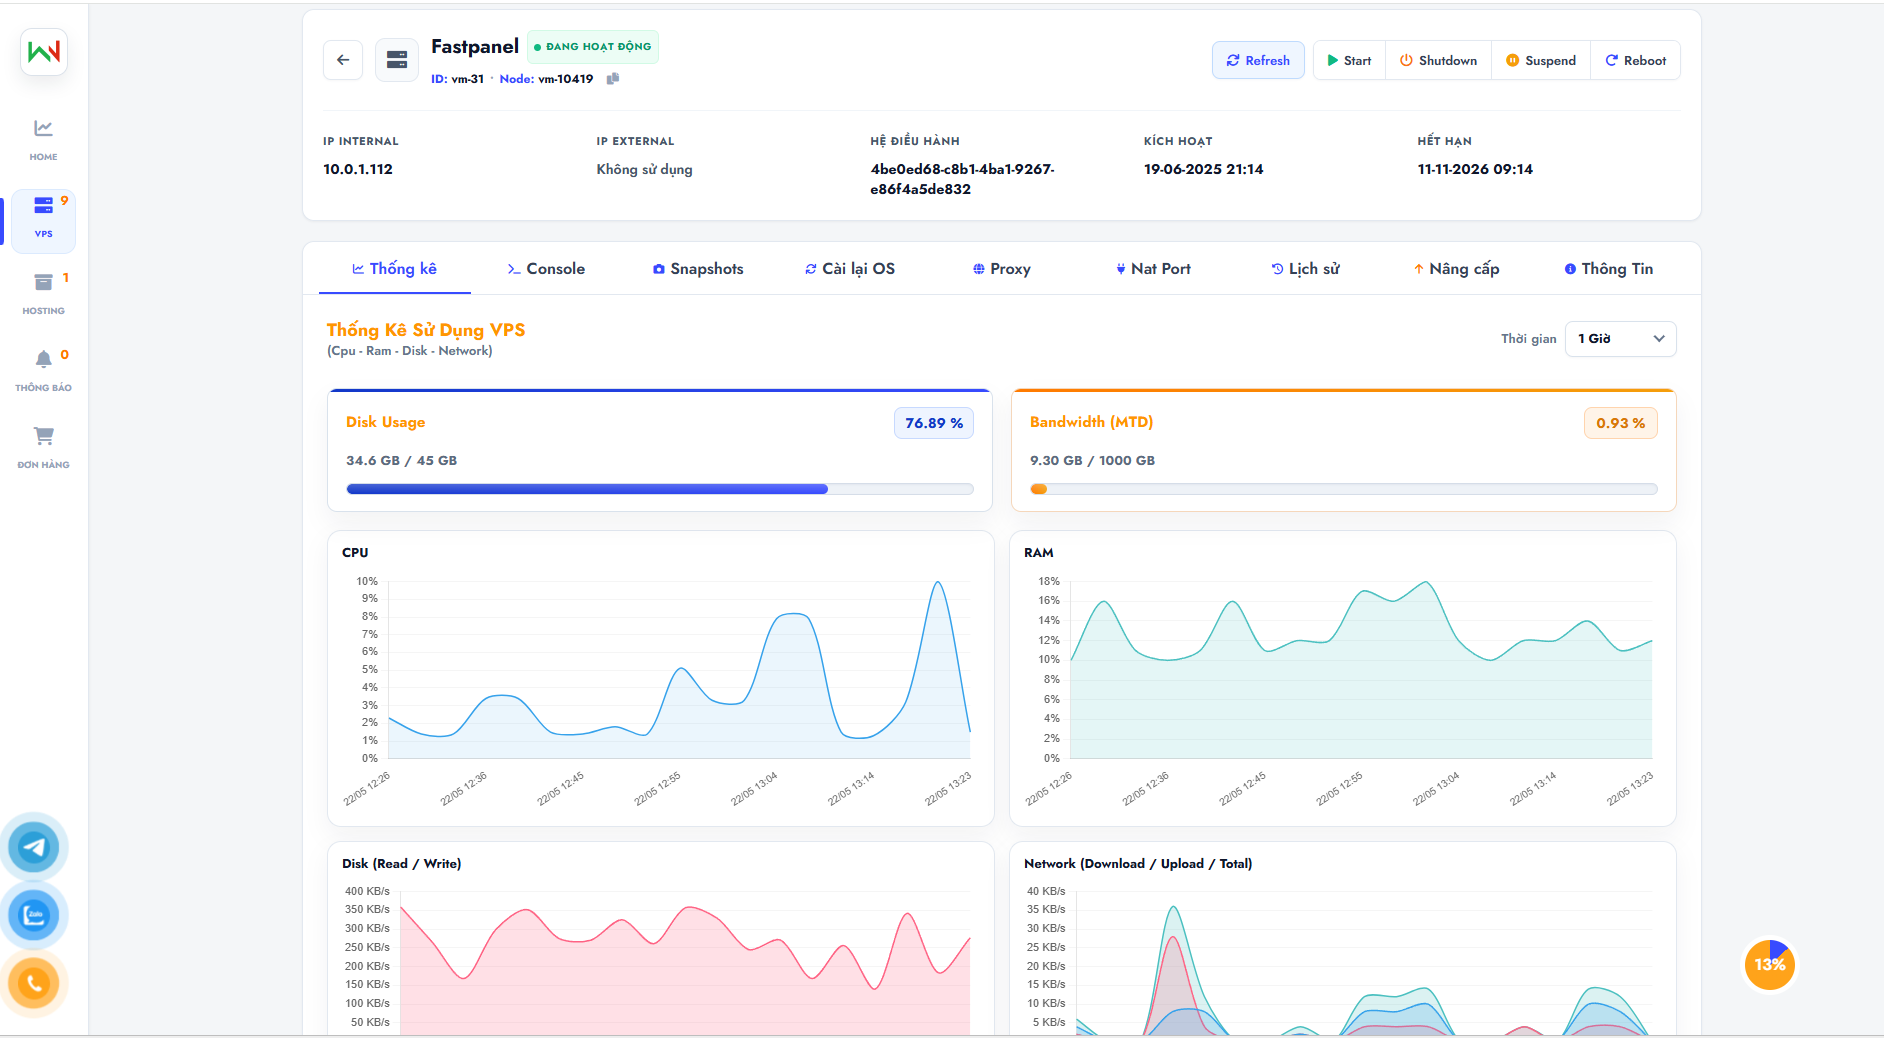
Task: Open the Đơn Hàng cart icon
Action: point(43,448)
